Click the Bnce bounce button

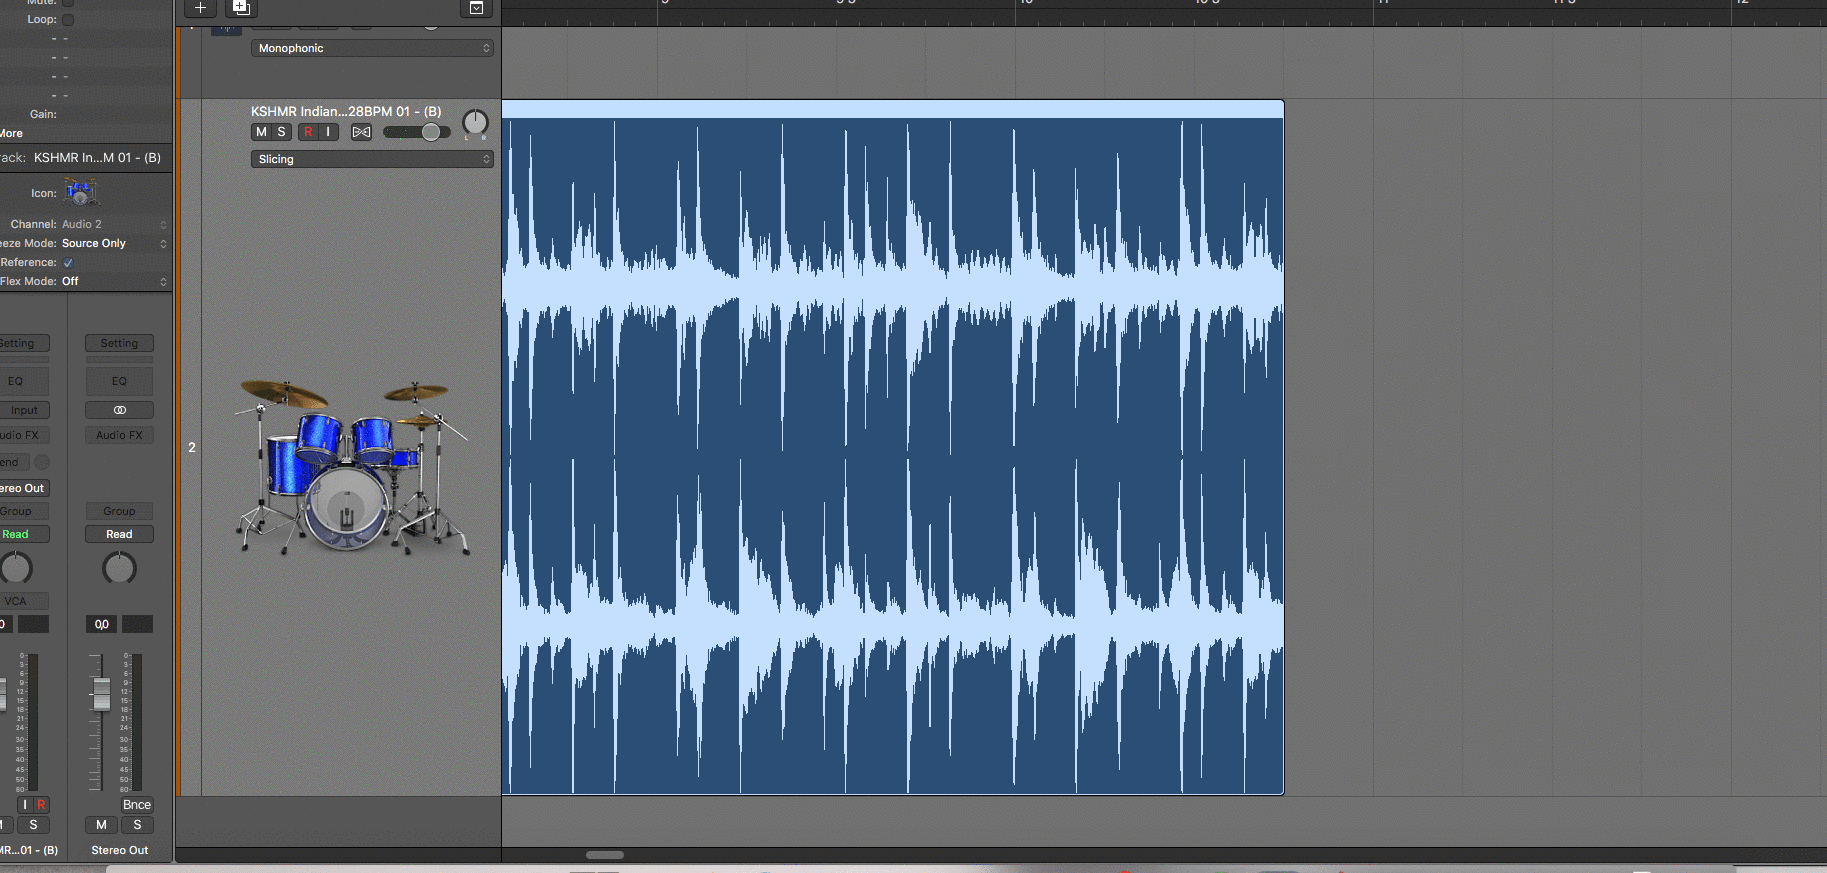tap(137, 805)
